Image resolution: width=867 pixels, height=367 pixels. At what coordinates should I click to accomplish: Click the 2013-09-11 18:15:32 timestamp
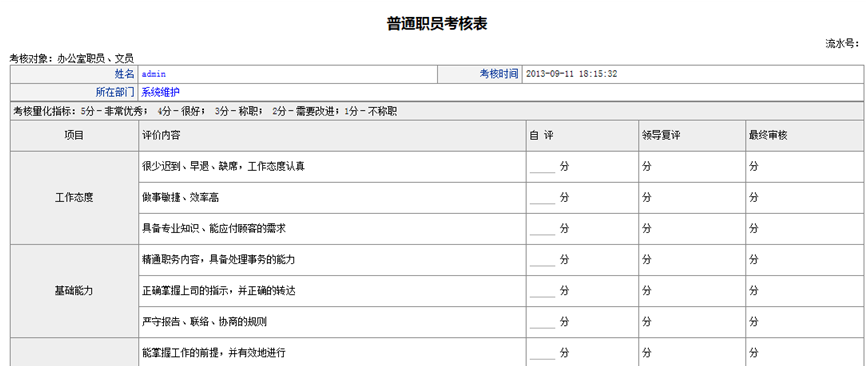click(x=571, y=74)
